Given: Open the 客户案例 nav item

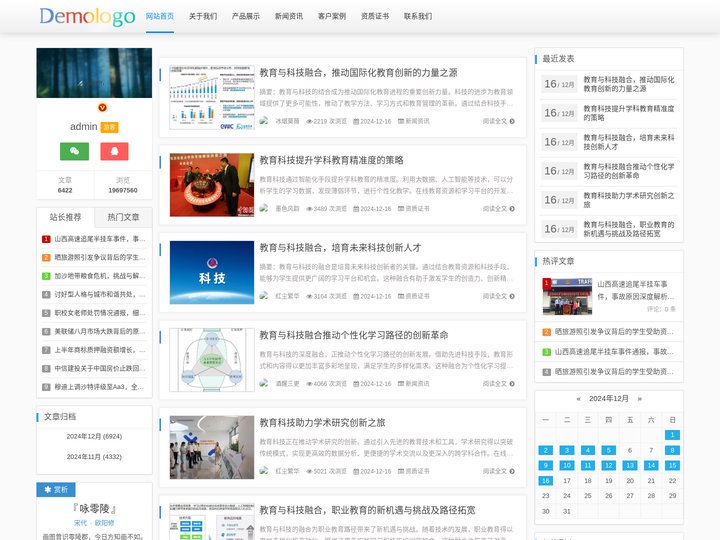Looking at the screenshot, I should [332, 16].
